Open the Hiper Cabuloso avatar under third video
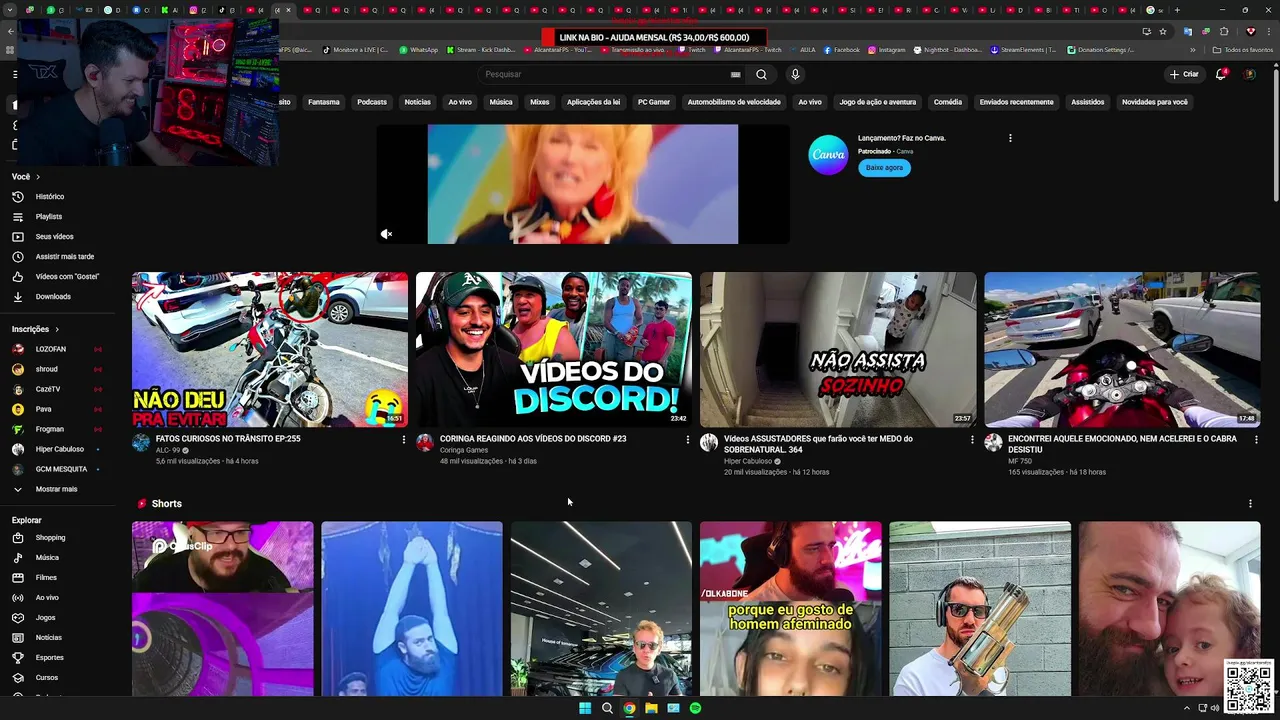The height and width of the screenshot is (720, 1280). point(709,443)
